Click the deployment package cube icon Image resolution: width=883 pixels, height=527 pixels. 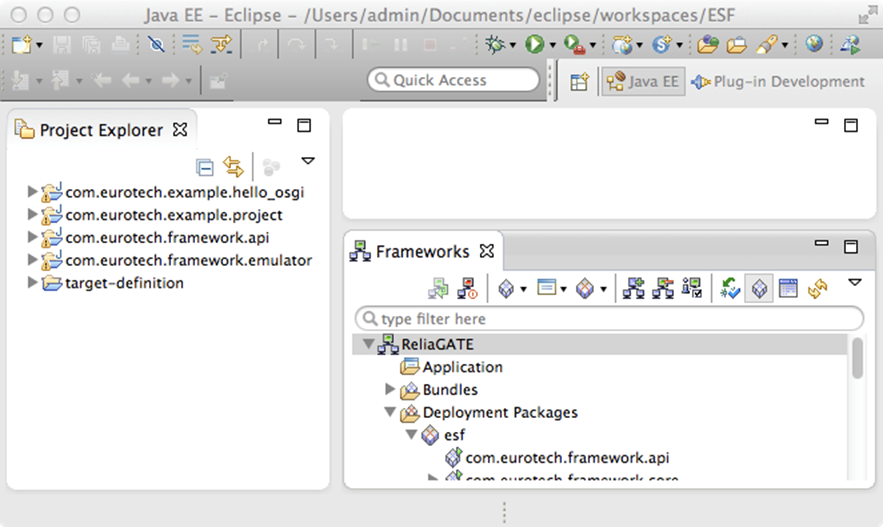coord(585,289)
